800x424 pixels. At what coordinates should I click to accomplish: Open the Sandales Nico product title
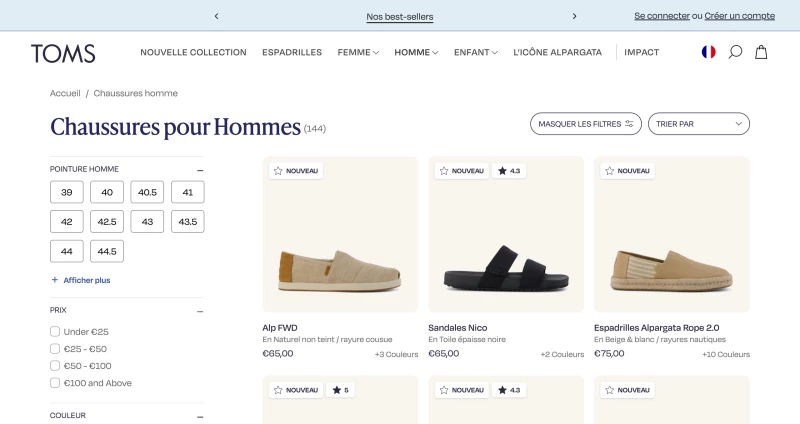pos(458,328)
